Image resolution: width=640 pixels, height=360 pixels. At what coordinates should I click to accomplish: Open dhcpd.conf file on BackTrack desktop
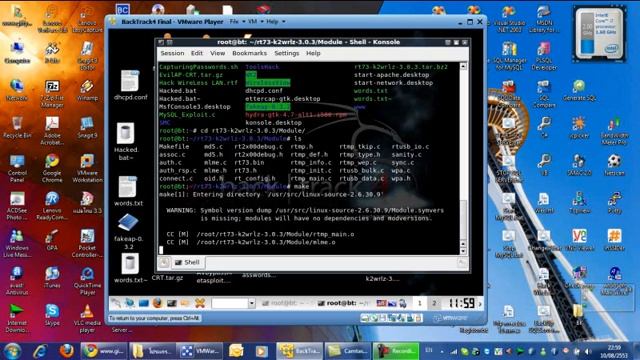130,85
